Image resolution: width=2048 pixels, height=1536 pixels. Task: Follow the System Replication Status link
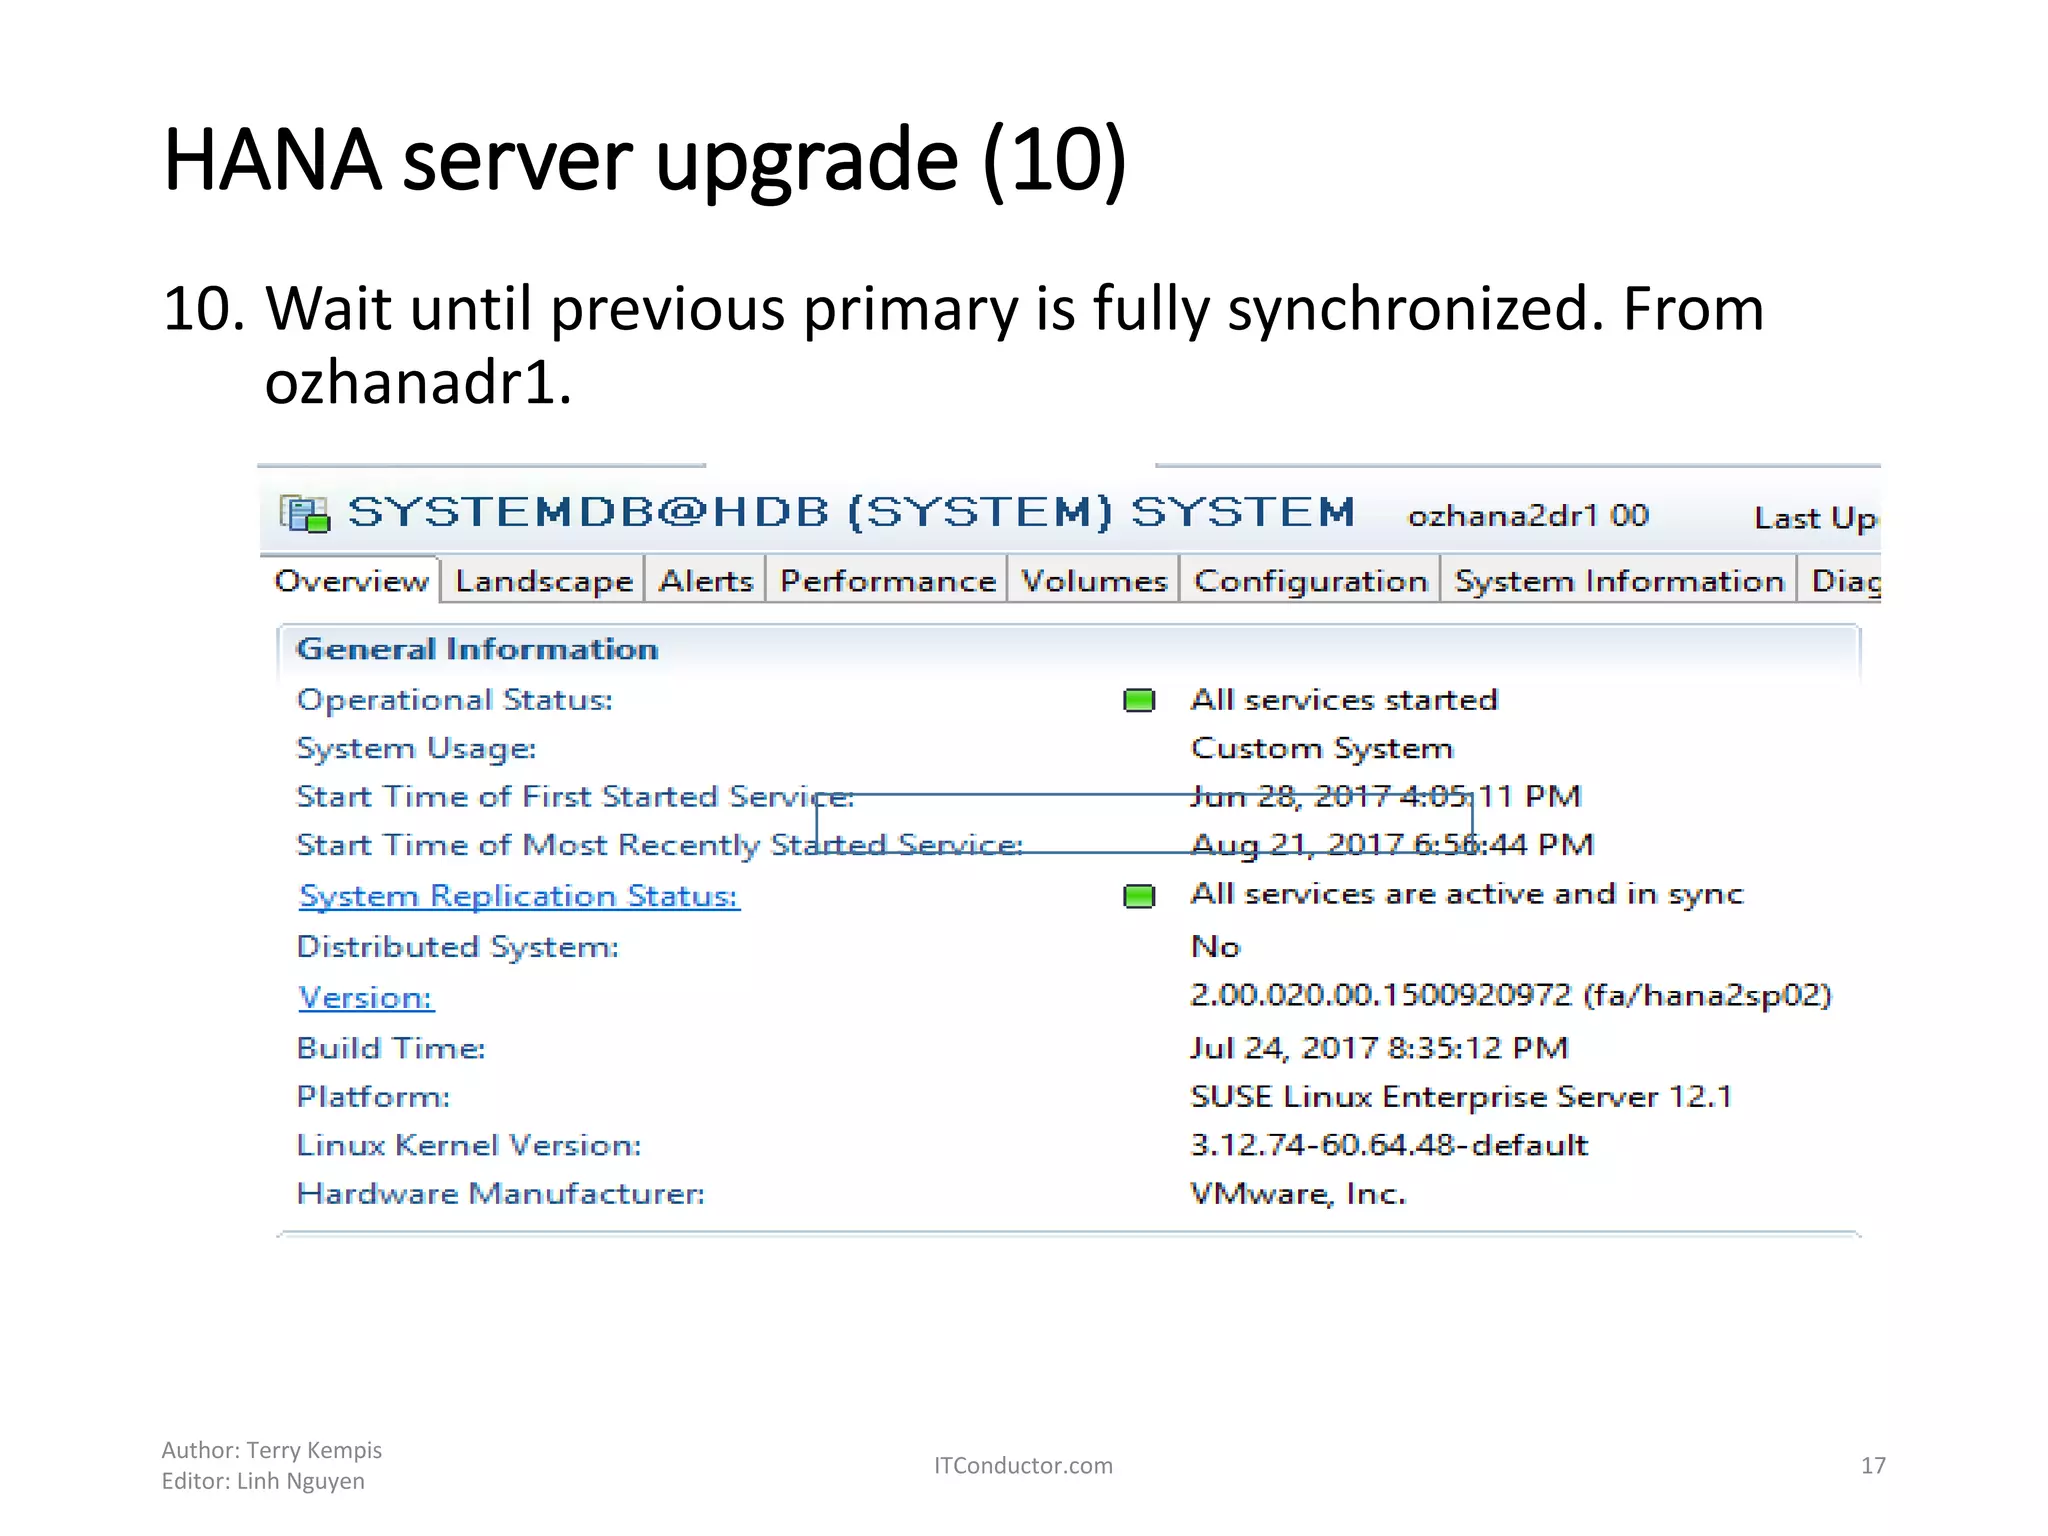click(519, 895)
